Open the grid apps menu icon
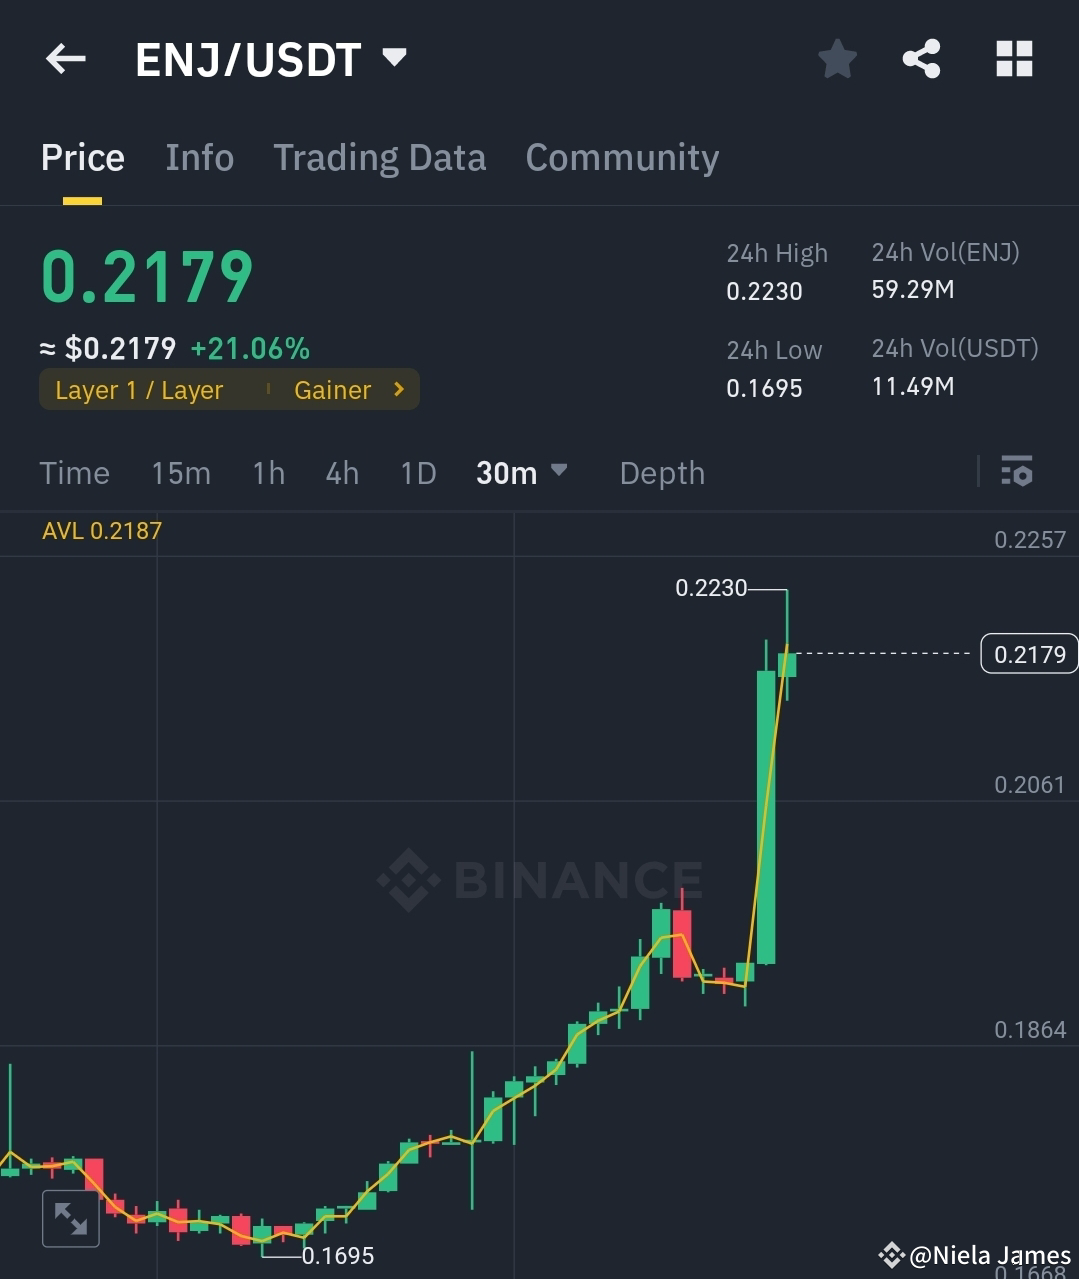The height and width of the screenshot is (1279, 1079). point(1014,59)
